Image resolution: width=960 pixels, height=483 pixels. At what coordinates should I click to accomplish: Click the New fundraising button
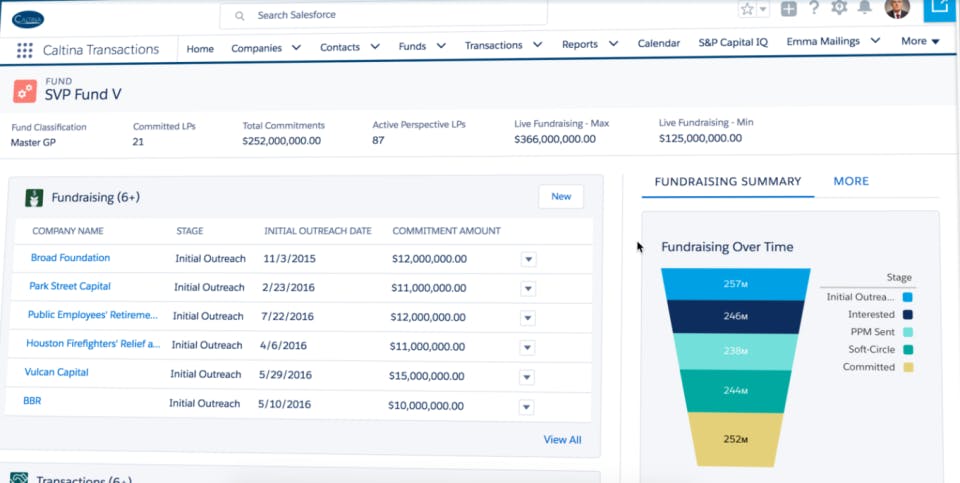click(x=561, y=197)
